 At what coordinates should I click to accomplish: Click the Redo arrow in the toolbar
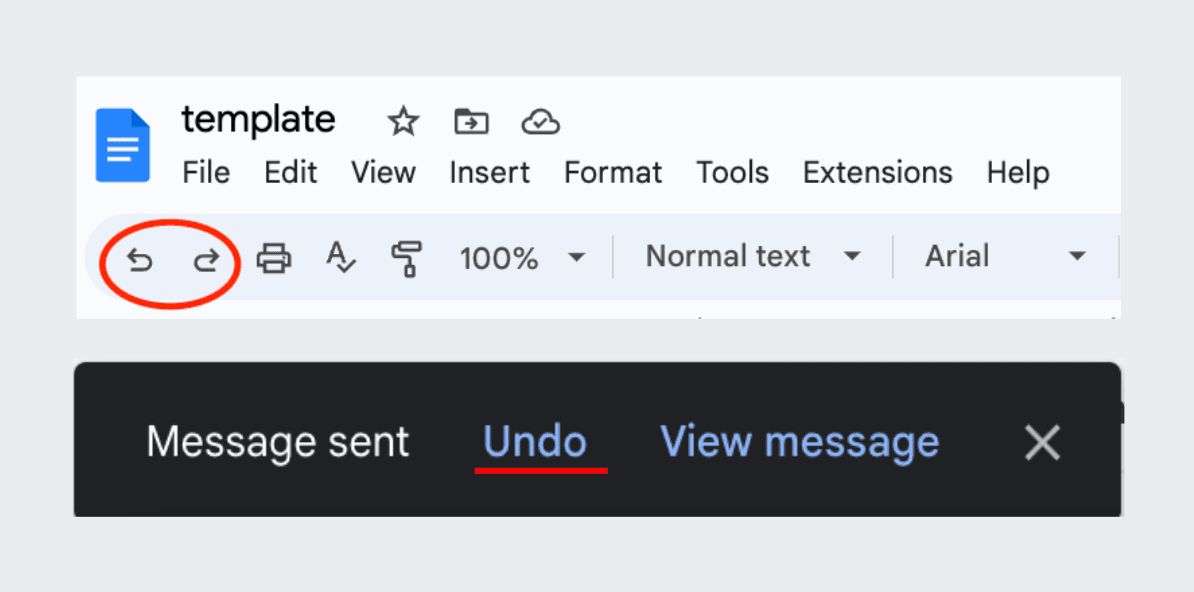pos(206,261)
